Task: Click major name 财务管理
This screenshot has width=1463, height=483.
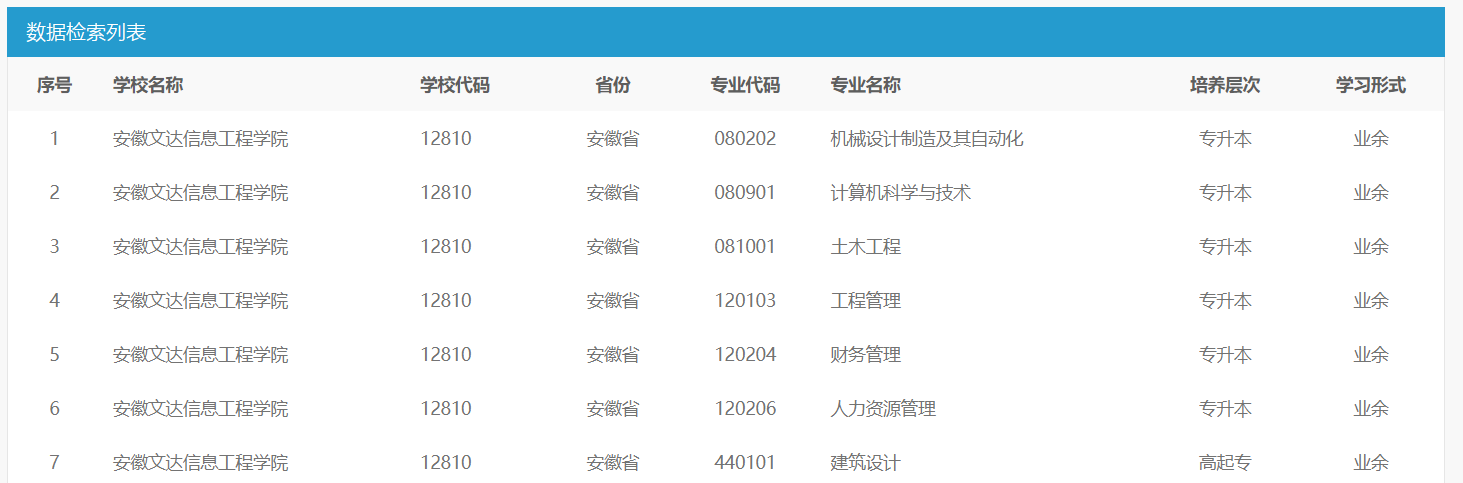Action: [x=865, y=355]
